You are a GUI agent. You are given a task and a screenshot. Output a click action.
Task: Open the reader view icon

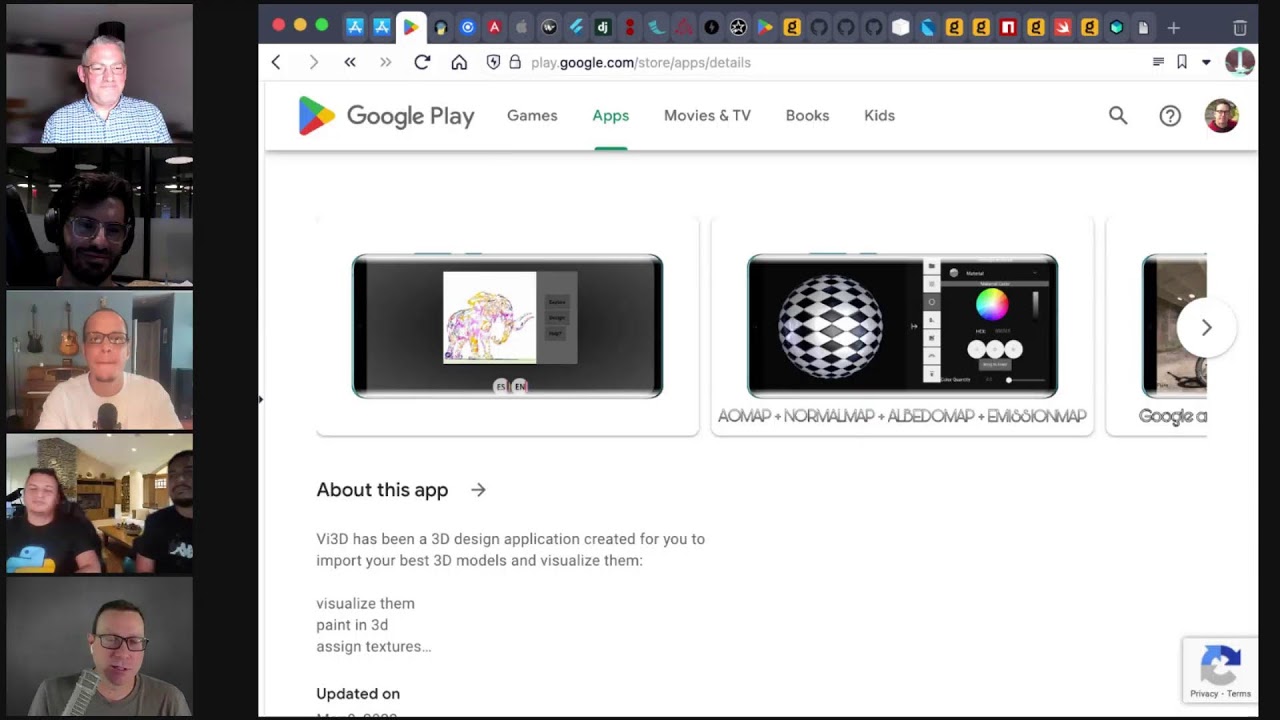[x=1158, y=62]
